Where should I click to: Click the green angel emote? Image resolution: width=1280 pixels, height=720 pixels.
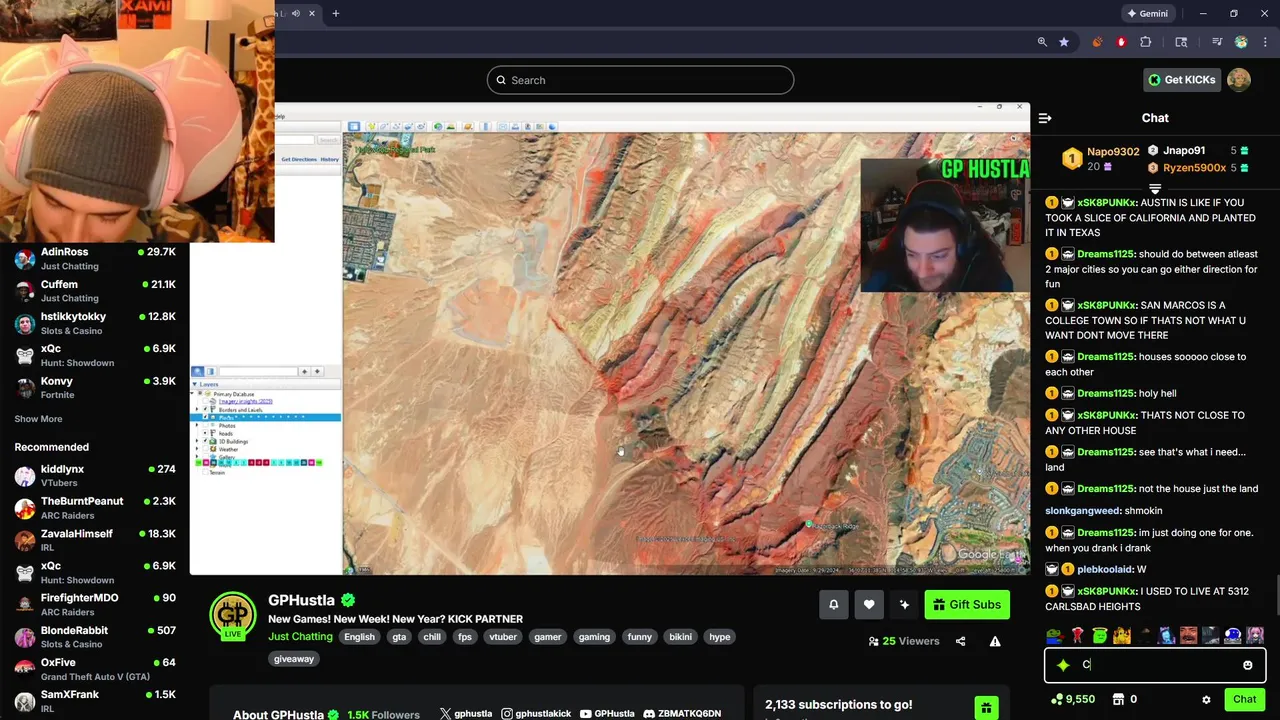click(x=1100, y=636)
